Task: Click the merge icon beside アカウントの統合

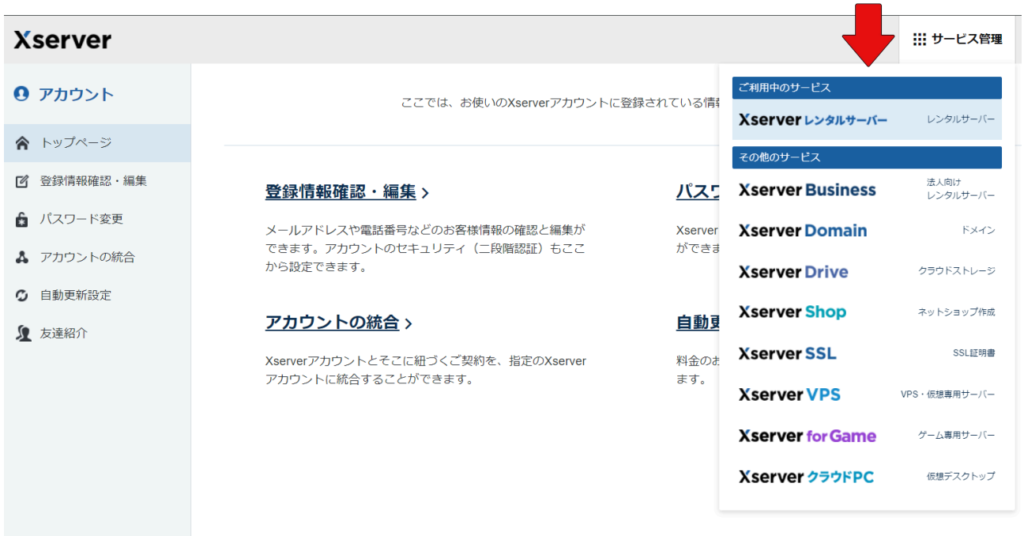Action: [23, 258]
